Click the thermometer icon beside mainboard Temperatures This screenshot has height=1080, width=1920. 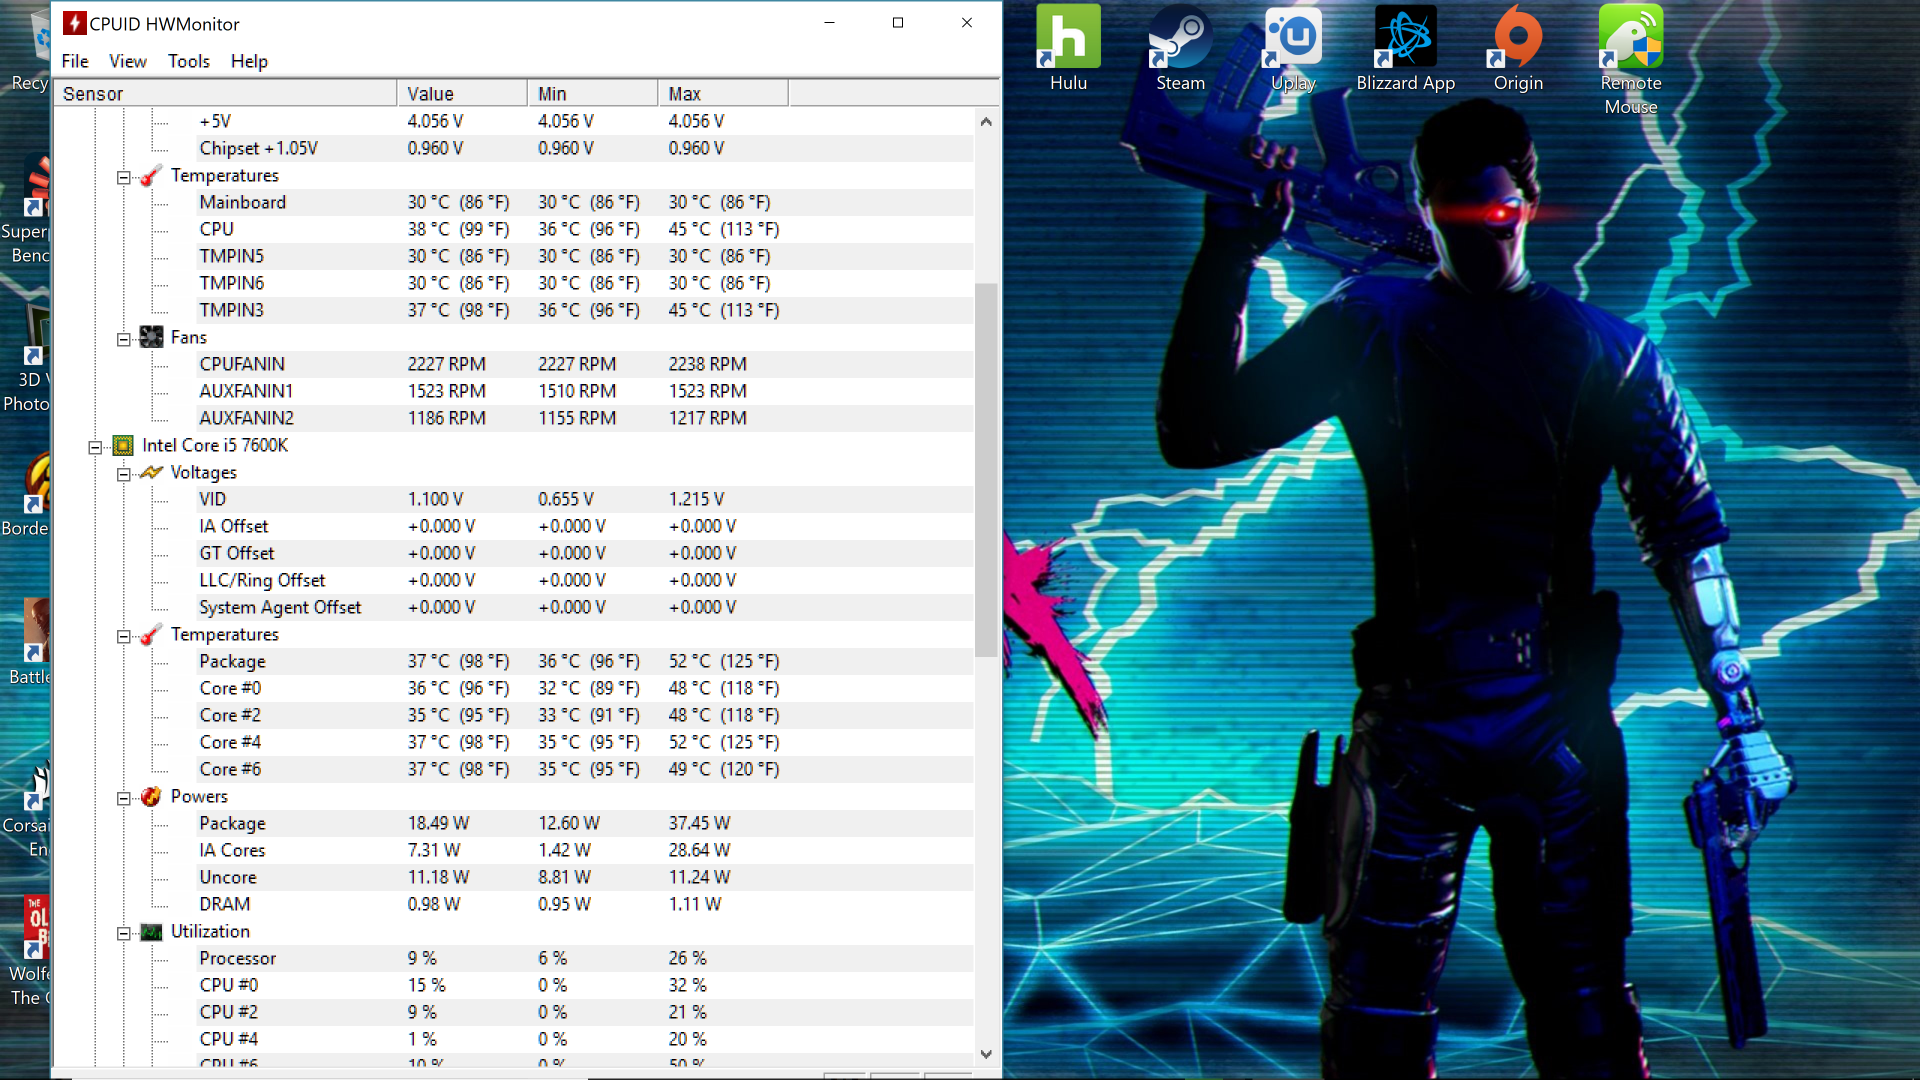[151, 176]
